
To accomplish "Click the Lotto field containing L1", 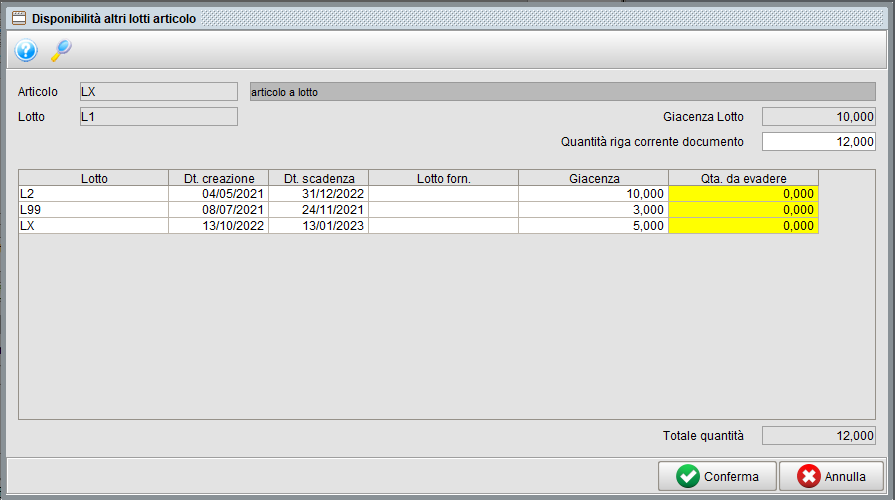I will pyautogui.click(x=158, y=117).
